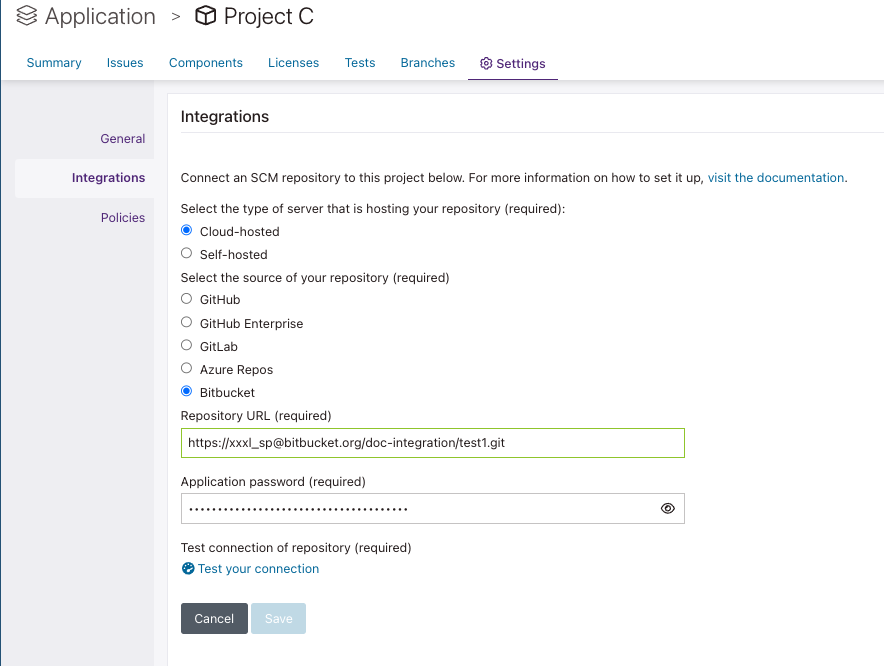Click in the Repository URL field

pos(433,443)
